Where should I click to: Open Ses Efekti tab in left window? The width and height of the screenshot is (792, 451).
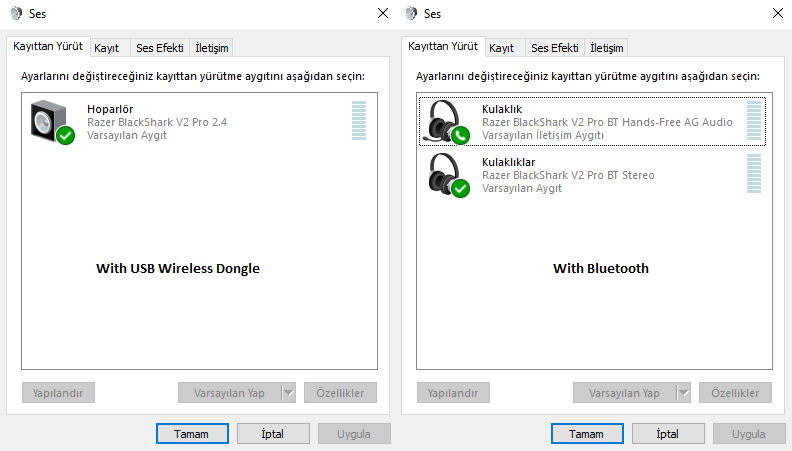160,48
